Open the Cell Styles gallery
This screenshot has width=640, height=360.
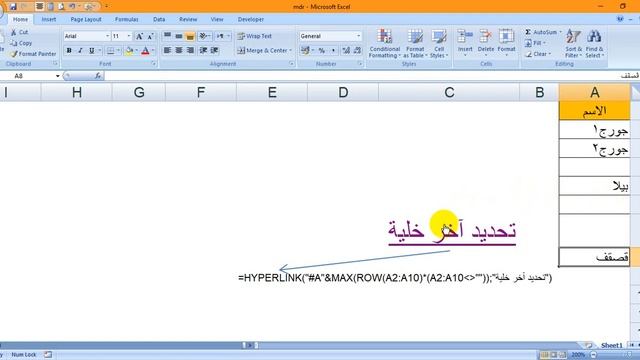pos(439,43)
